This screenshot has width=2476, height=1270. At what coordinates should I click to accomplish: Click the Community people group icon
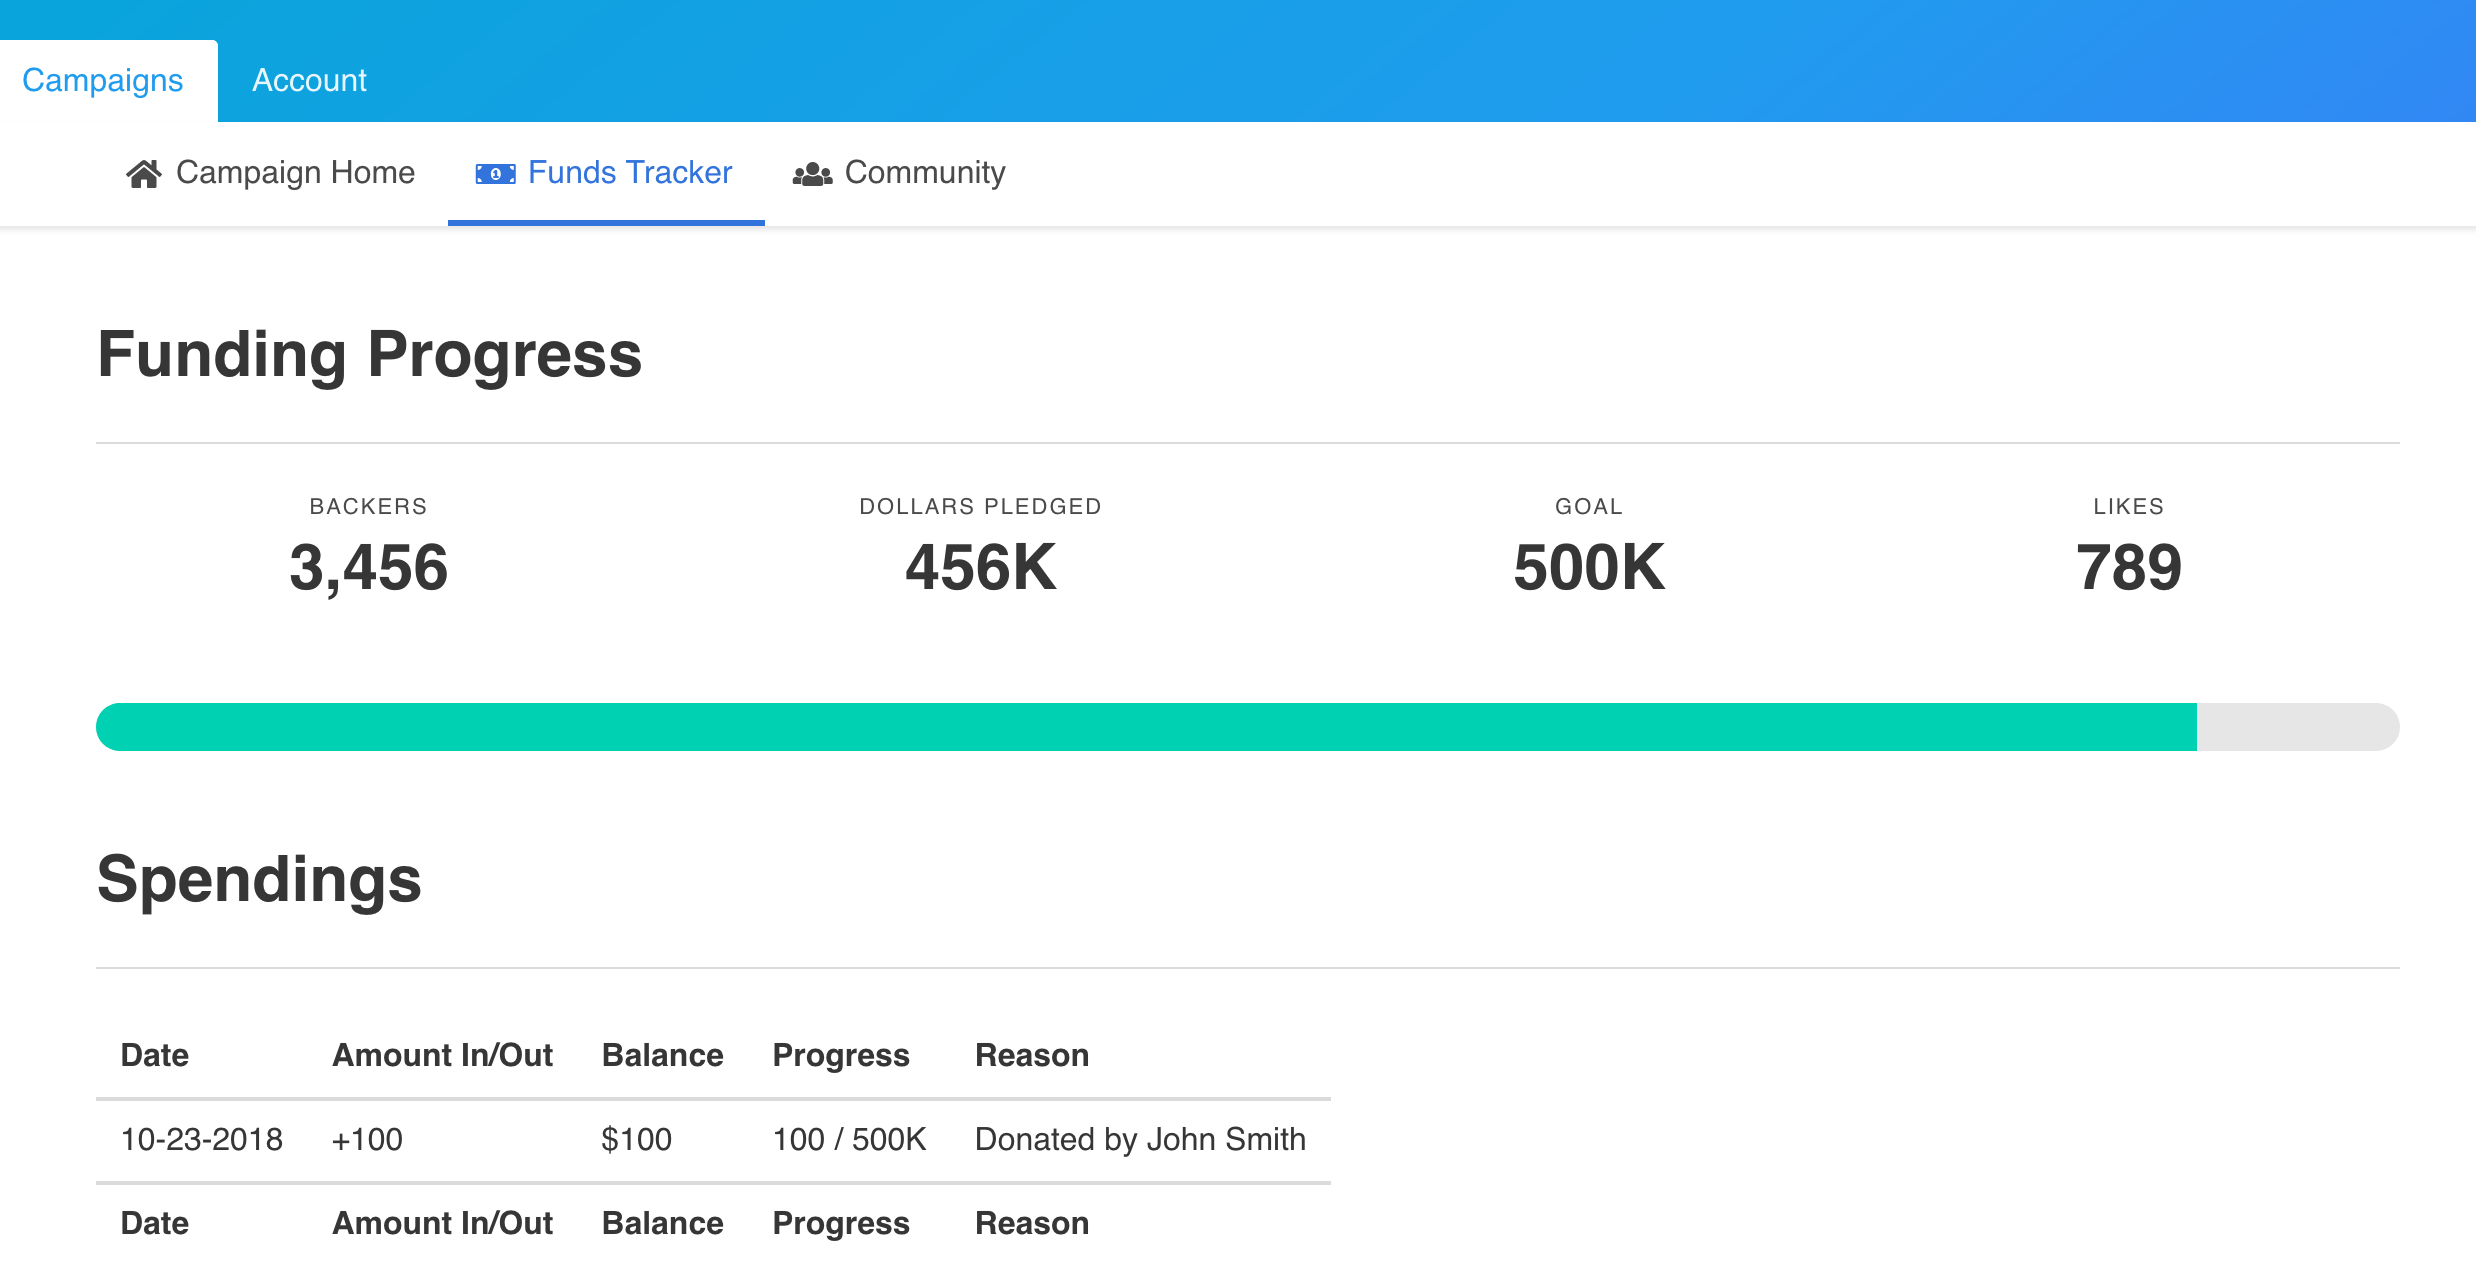coord(812,174)
